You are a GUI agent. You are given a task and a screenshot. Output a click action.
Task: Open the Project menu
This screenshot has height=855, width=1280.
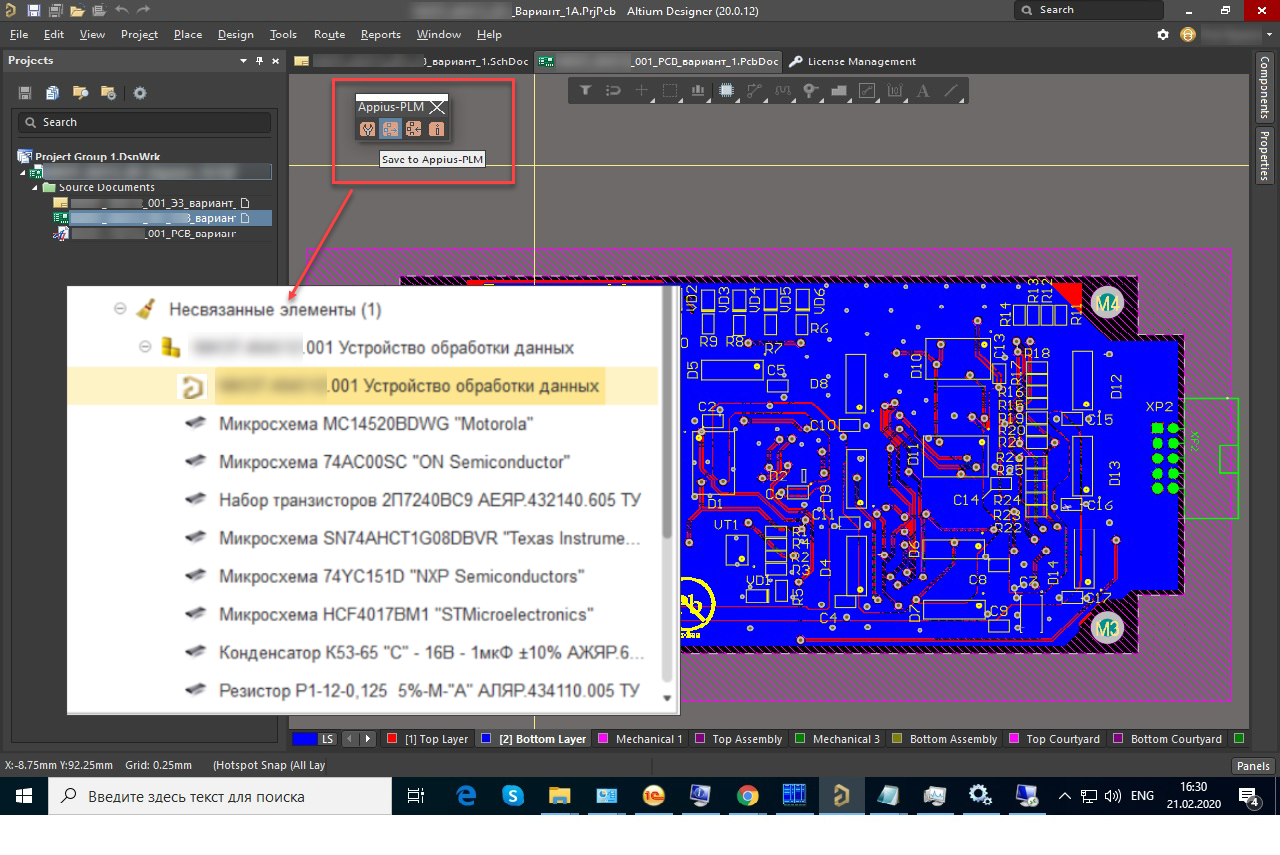(138, 34)
